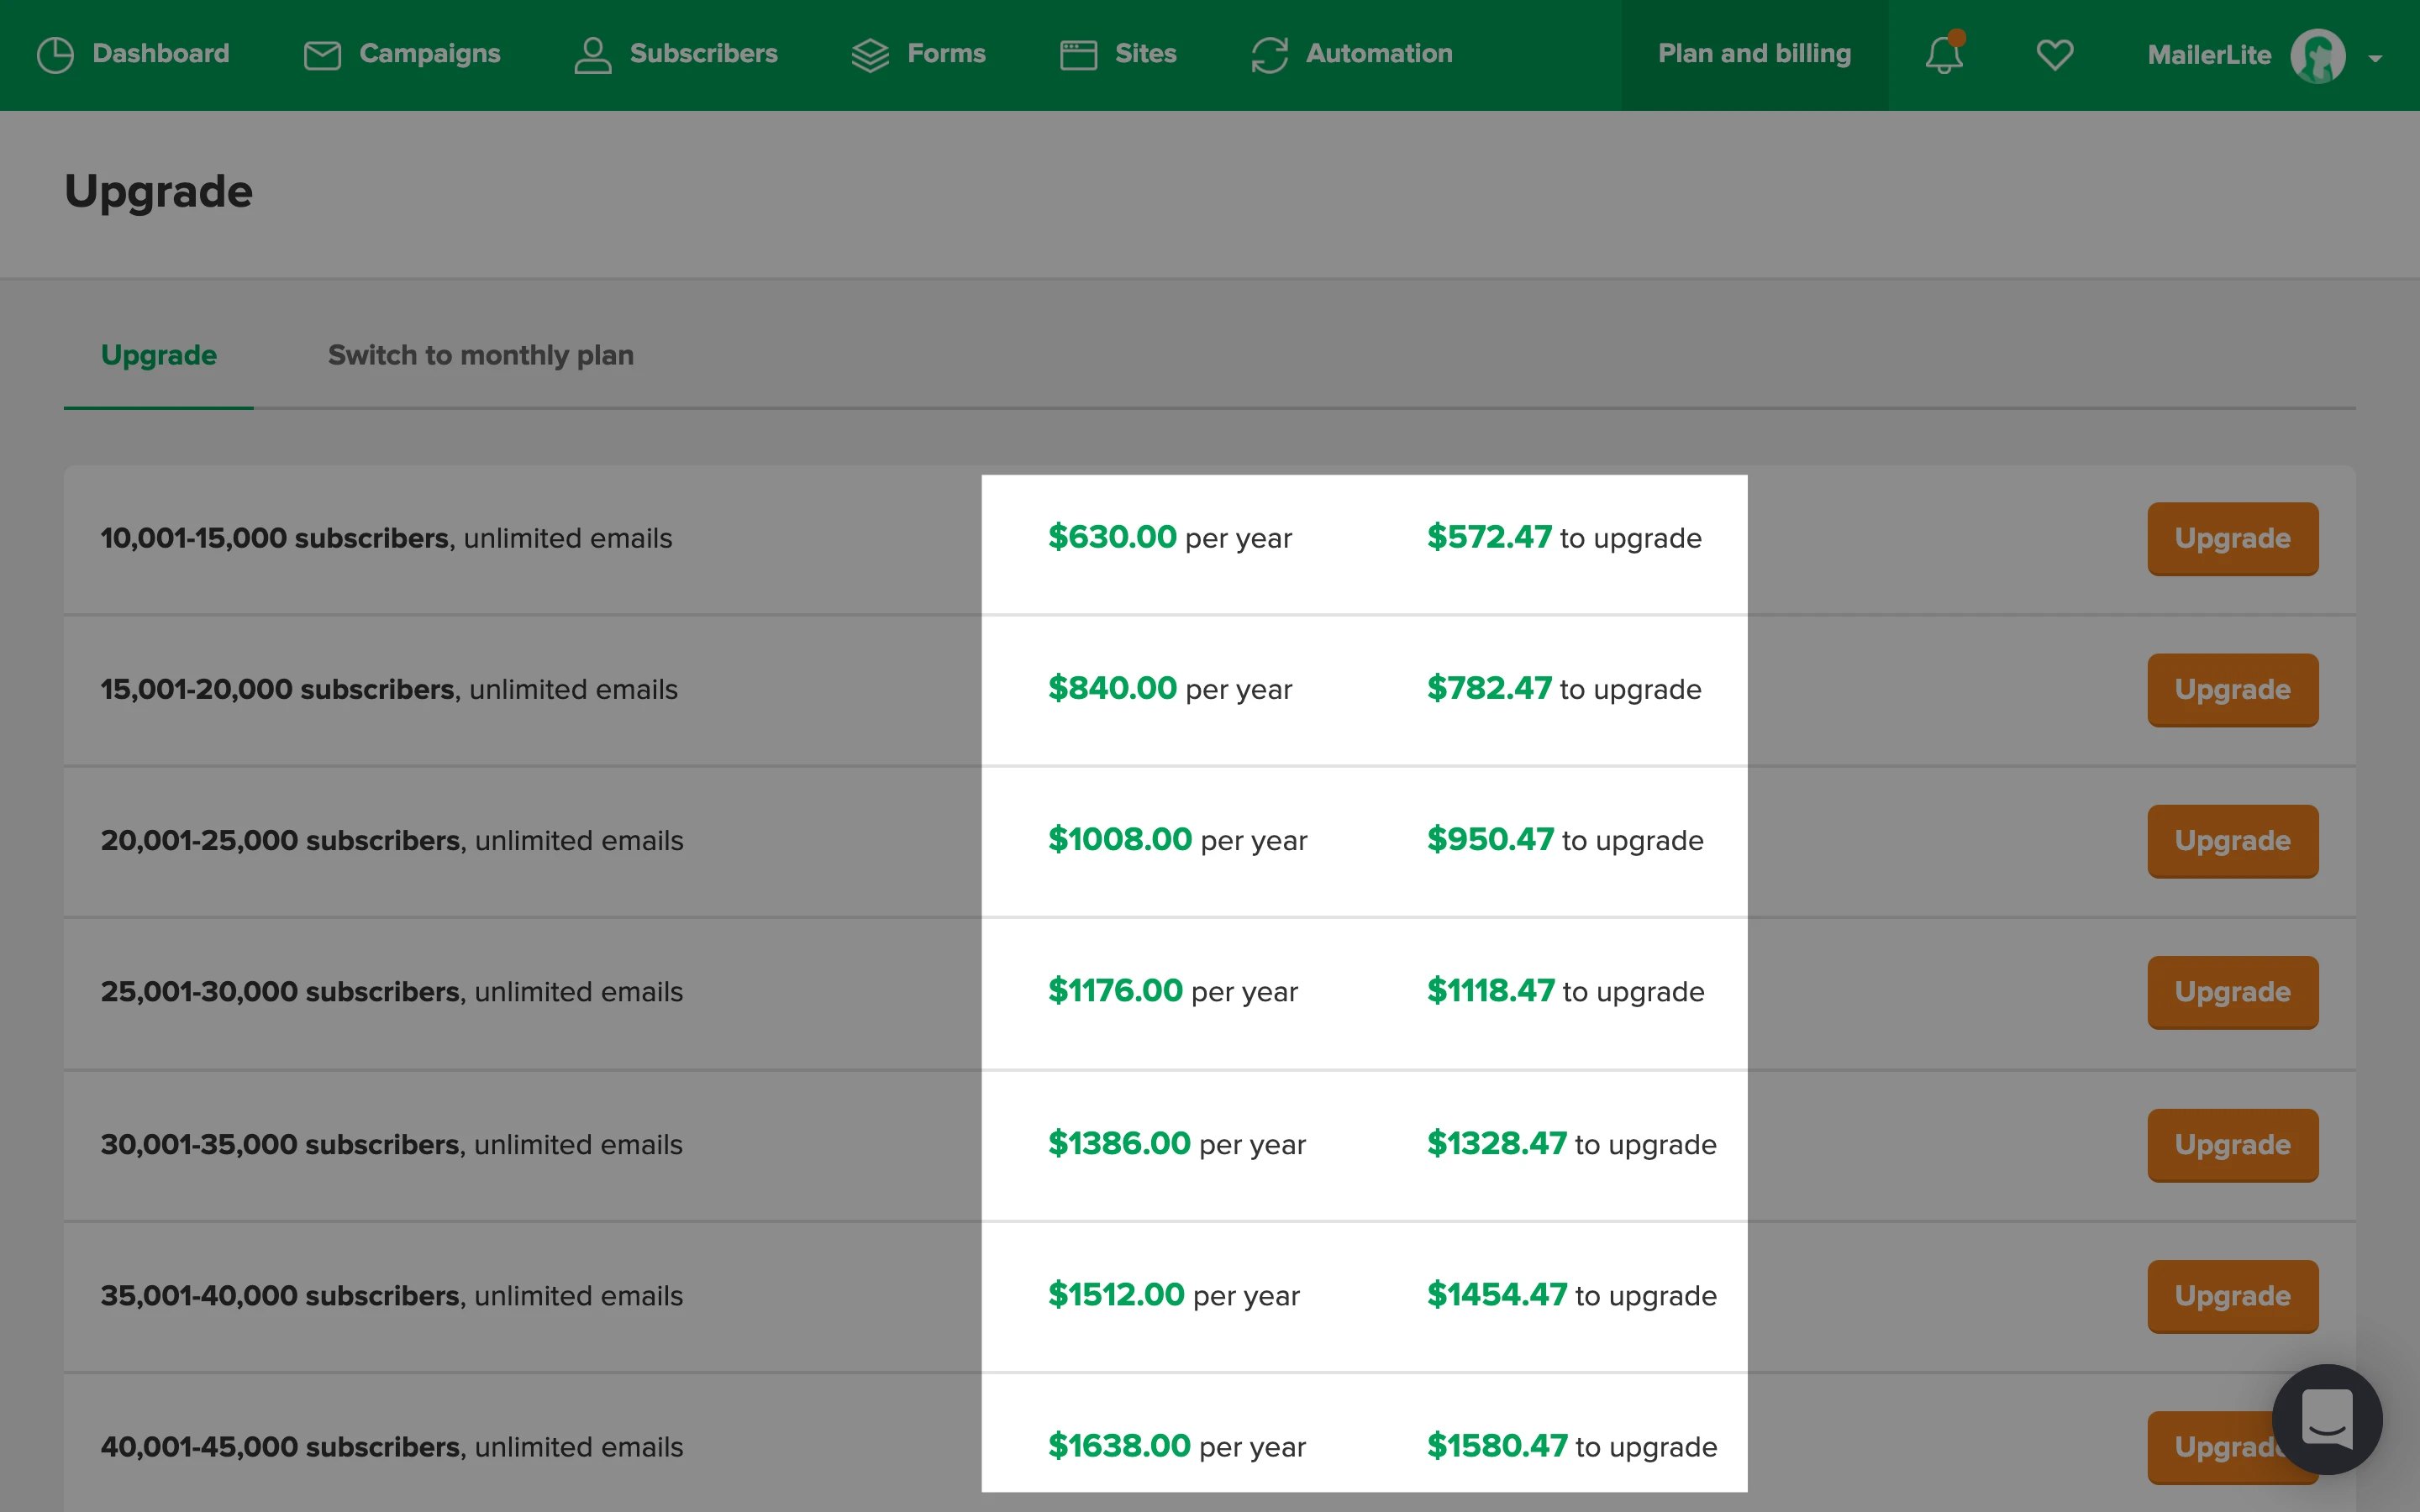Screen dimensions: 2420x1512
Task: Switch to monthly plan tab
Action: [481, 355]
